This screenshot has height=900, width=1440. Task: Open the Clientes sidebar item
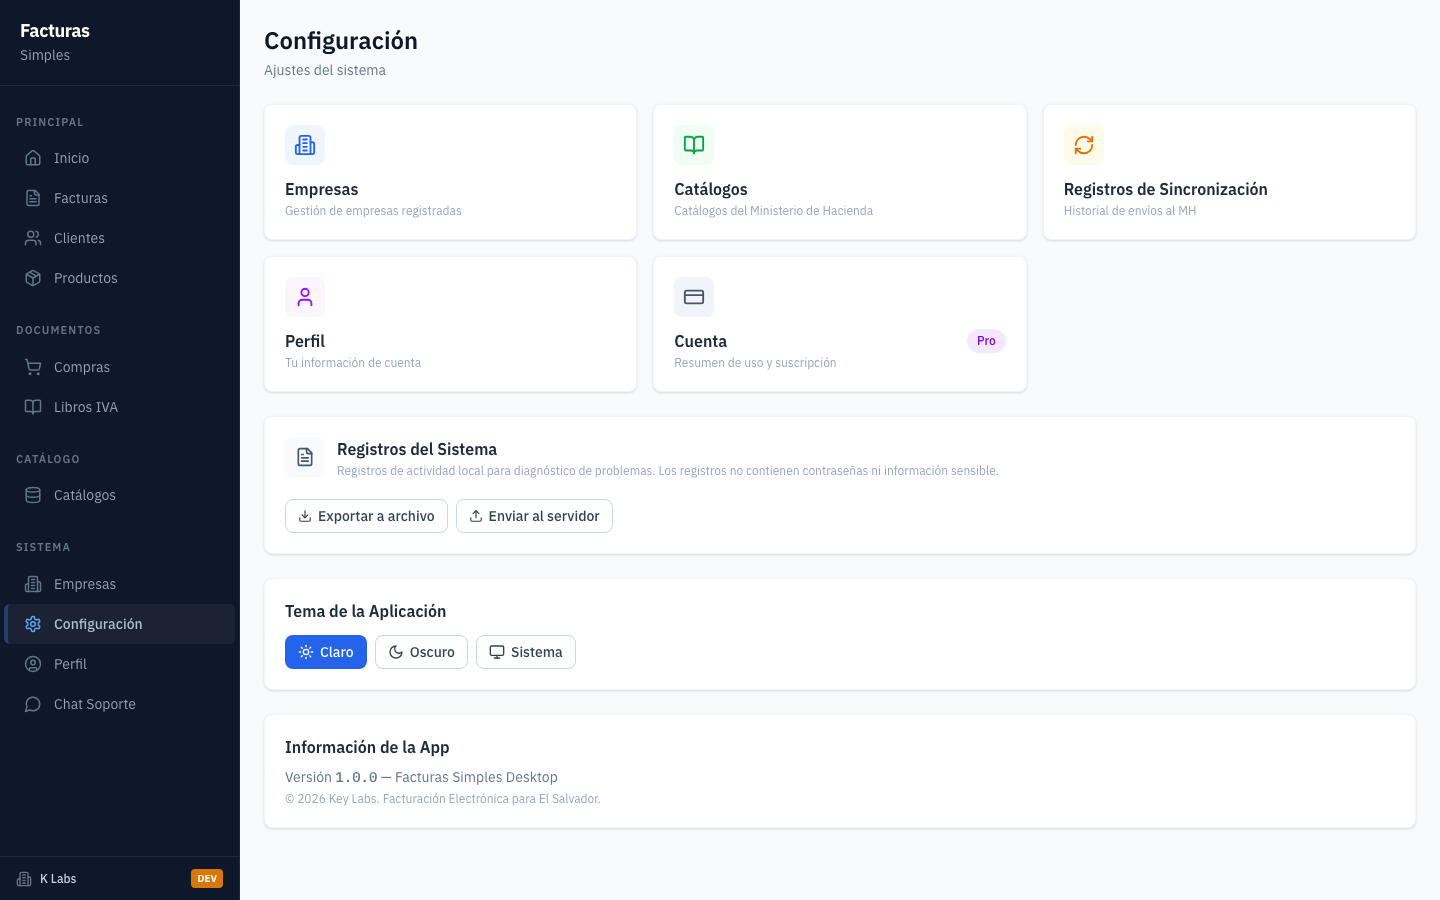[120, 238]
